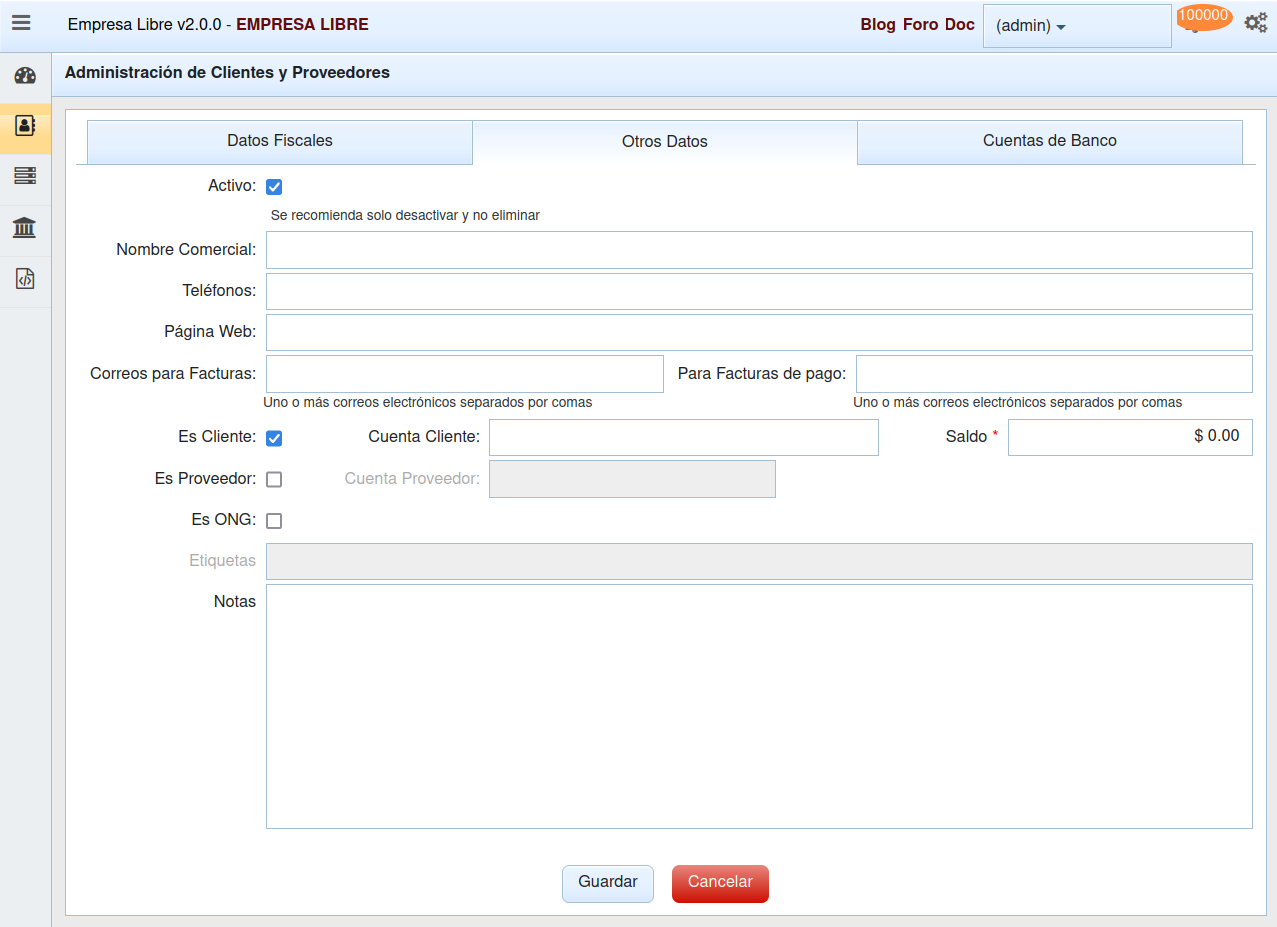Open the bank building sidebar icon
The width and height of the screenshot is (1277, 927).
click(x=25, y=228)
